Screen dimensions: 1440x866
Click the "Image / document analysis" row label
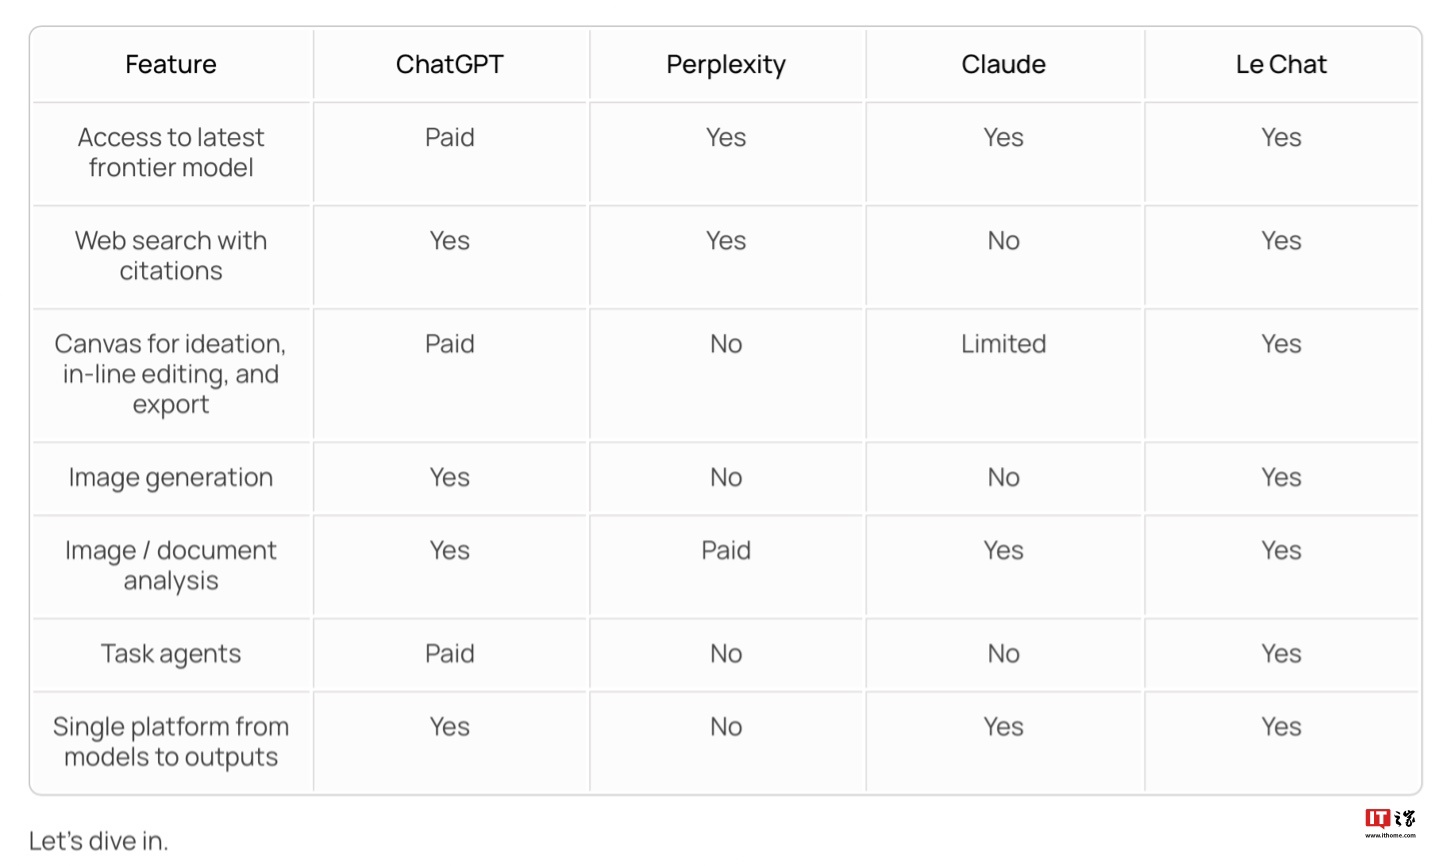(x=171, y=566)
